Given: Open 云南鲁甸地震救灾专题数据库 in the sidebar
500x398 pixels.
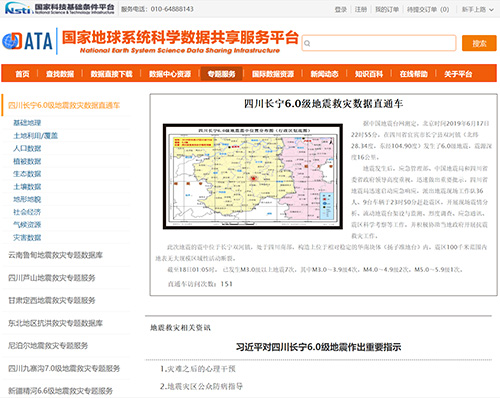Looking at the screenshot, I should pos(55,255).
